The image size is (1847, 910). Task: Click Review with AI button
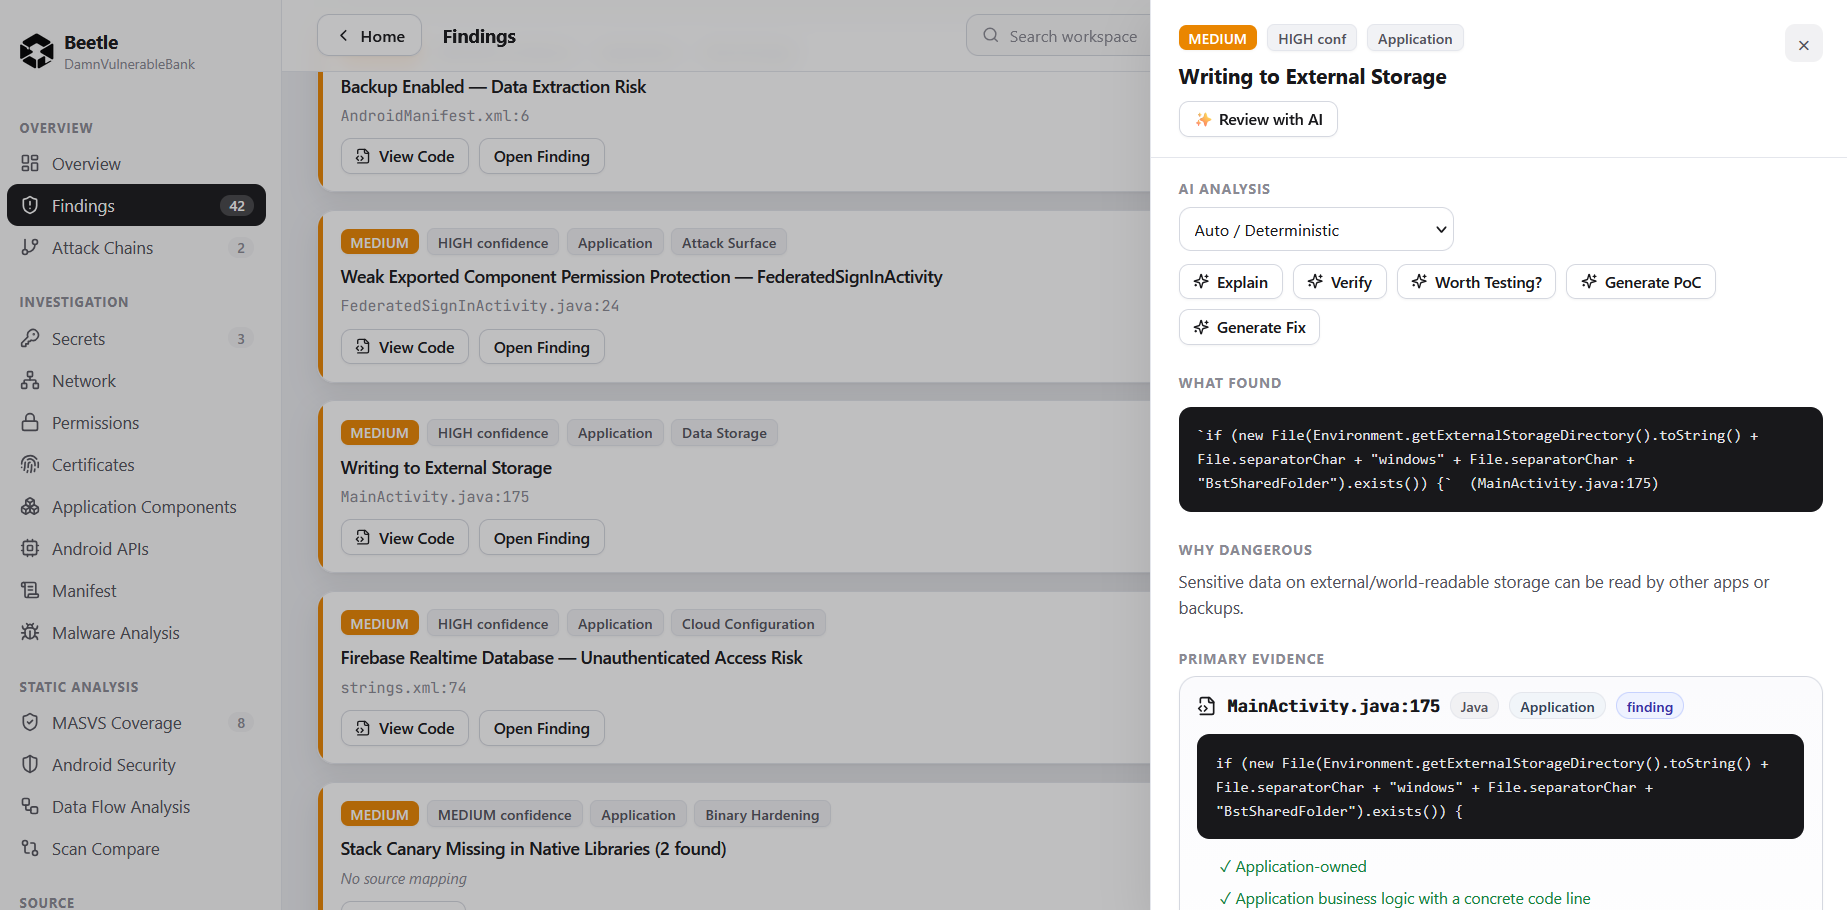point(1258,119)
